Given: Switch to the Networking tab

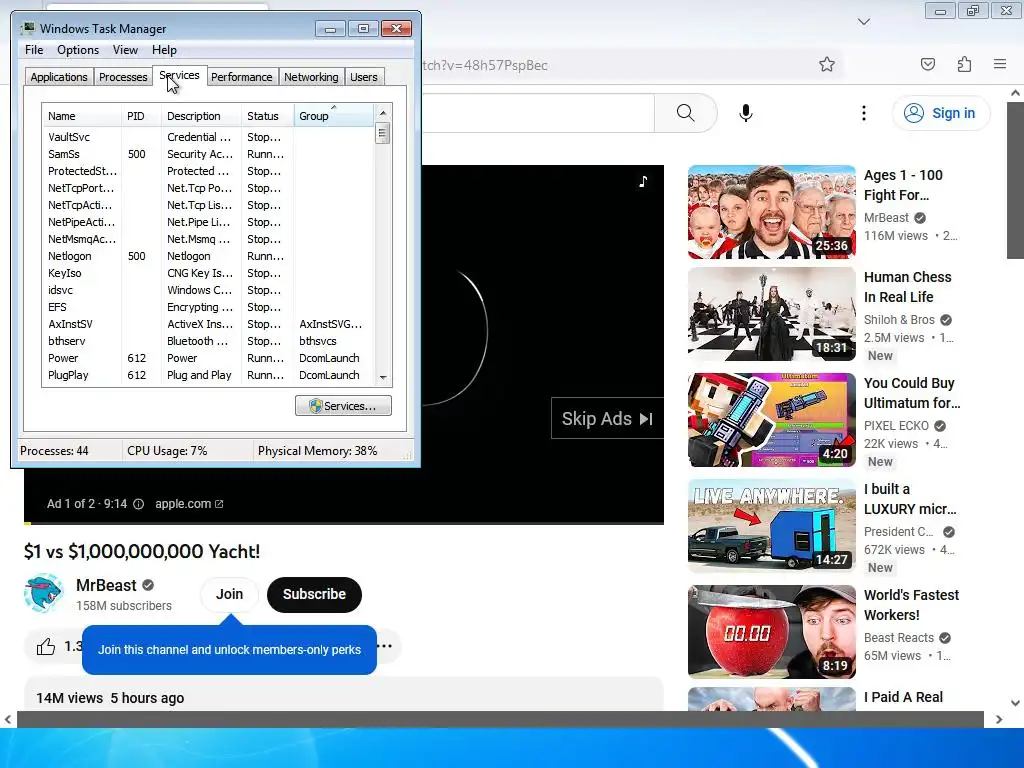Looking at the screenshot, I should point(311,77).
